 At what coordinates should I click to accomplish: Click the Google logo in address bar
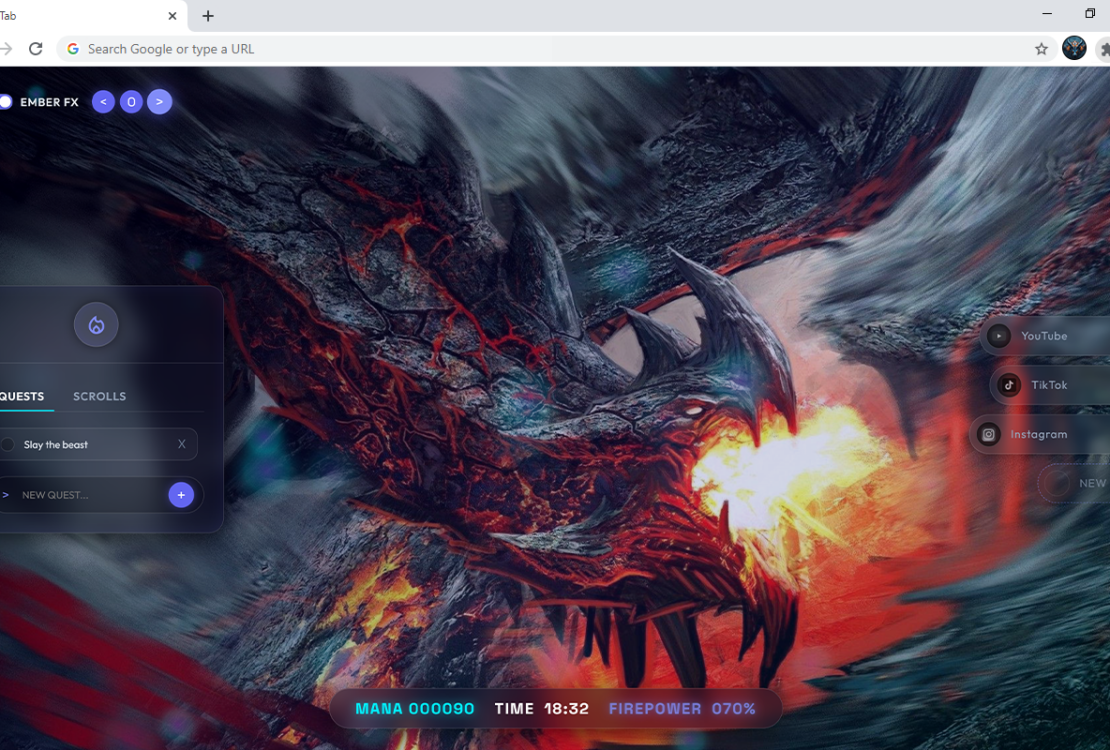73,49
